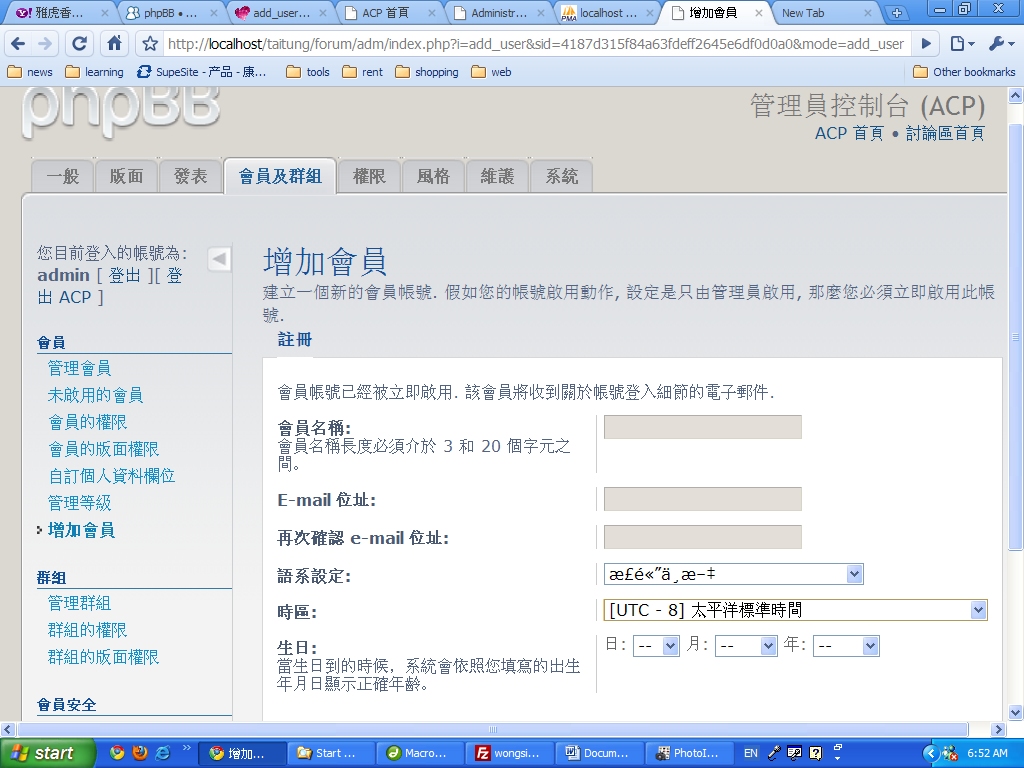Image resolution: width=1024 pixels, height=768 pixels.
Task: Launch Internet Explorer from quick launch
Action: tap(162, 753)
